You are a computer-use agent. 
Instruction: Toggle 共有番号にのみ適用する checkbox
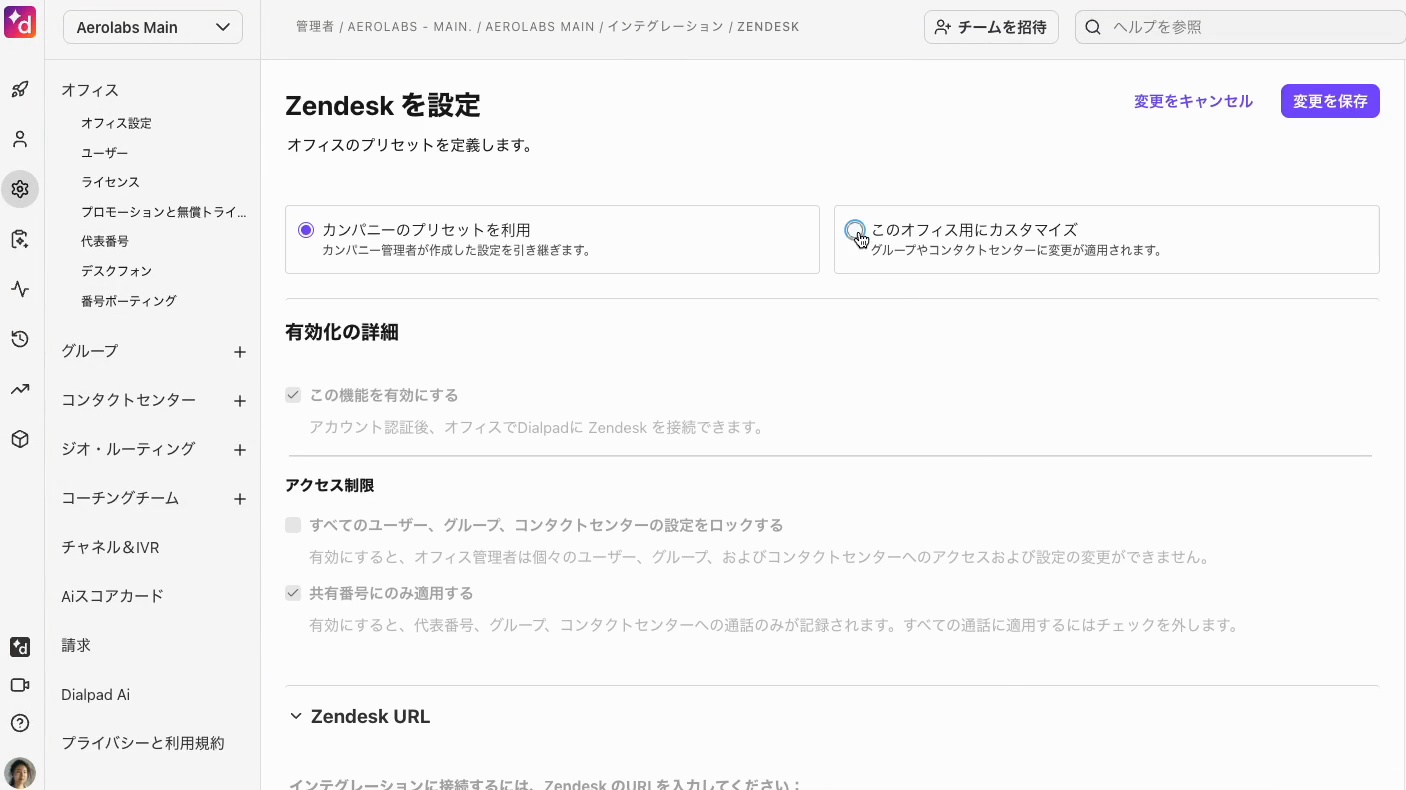point(293,593)
